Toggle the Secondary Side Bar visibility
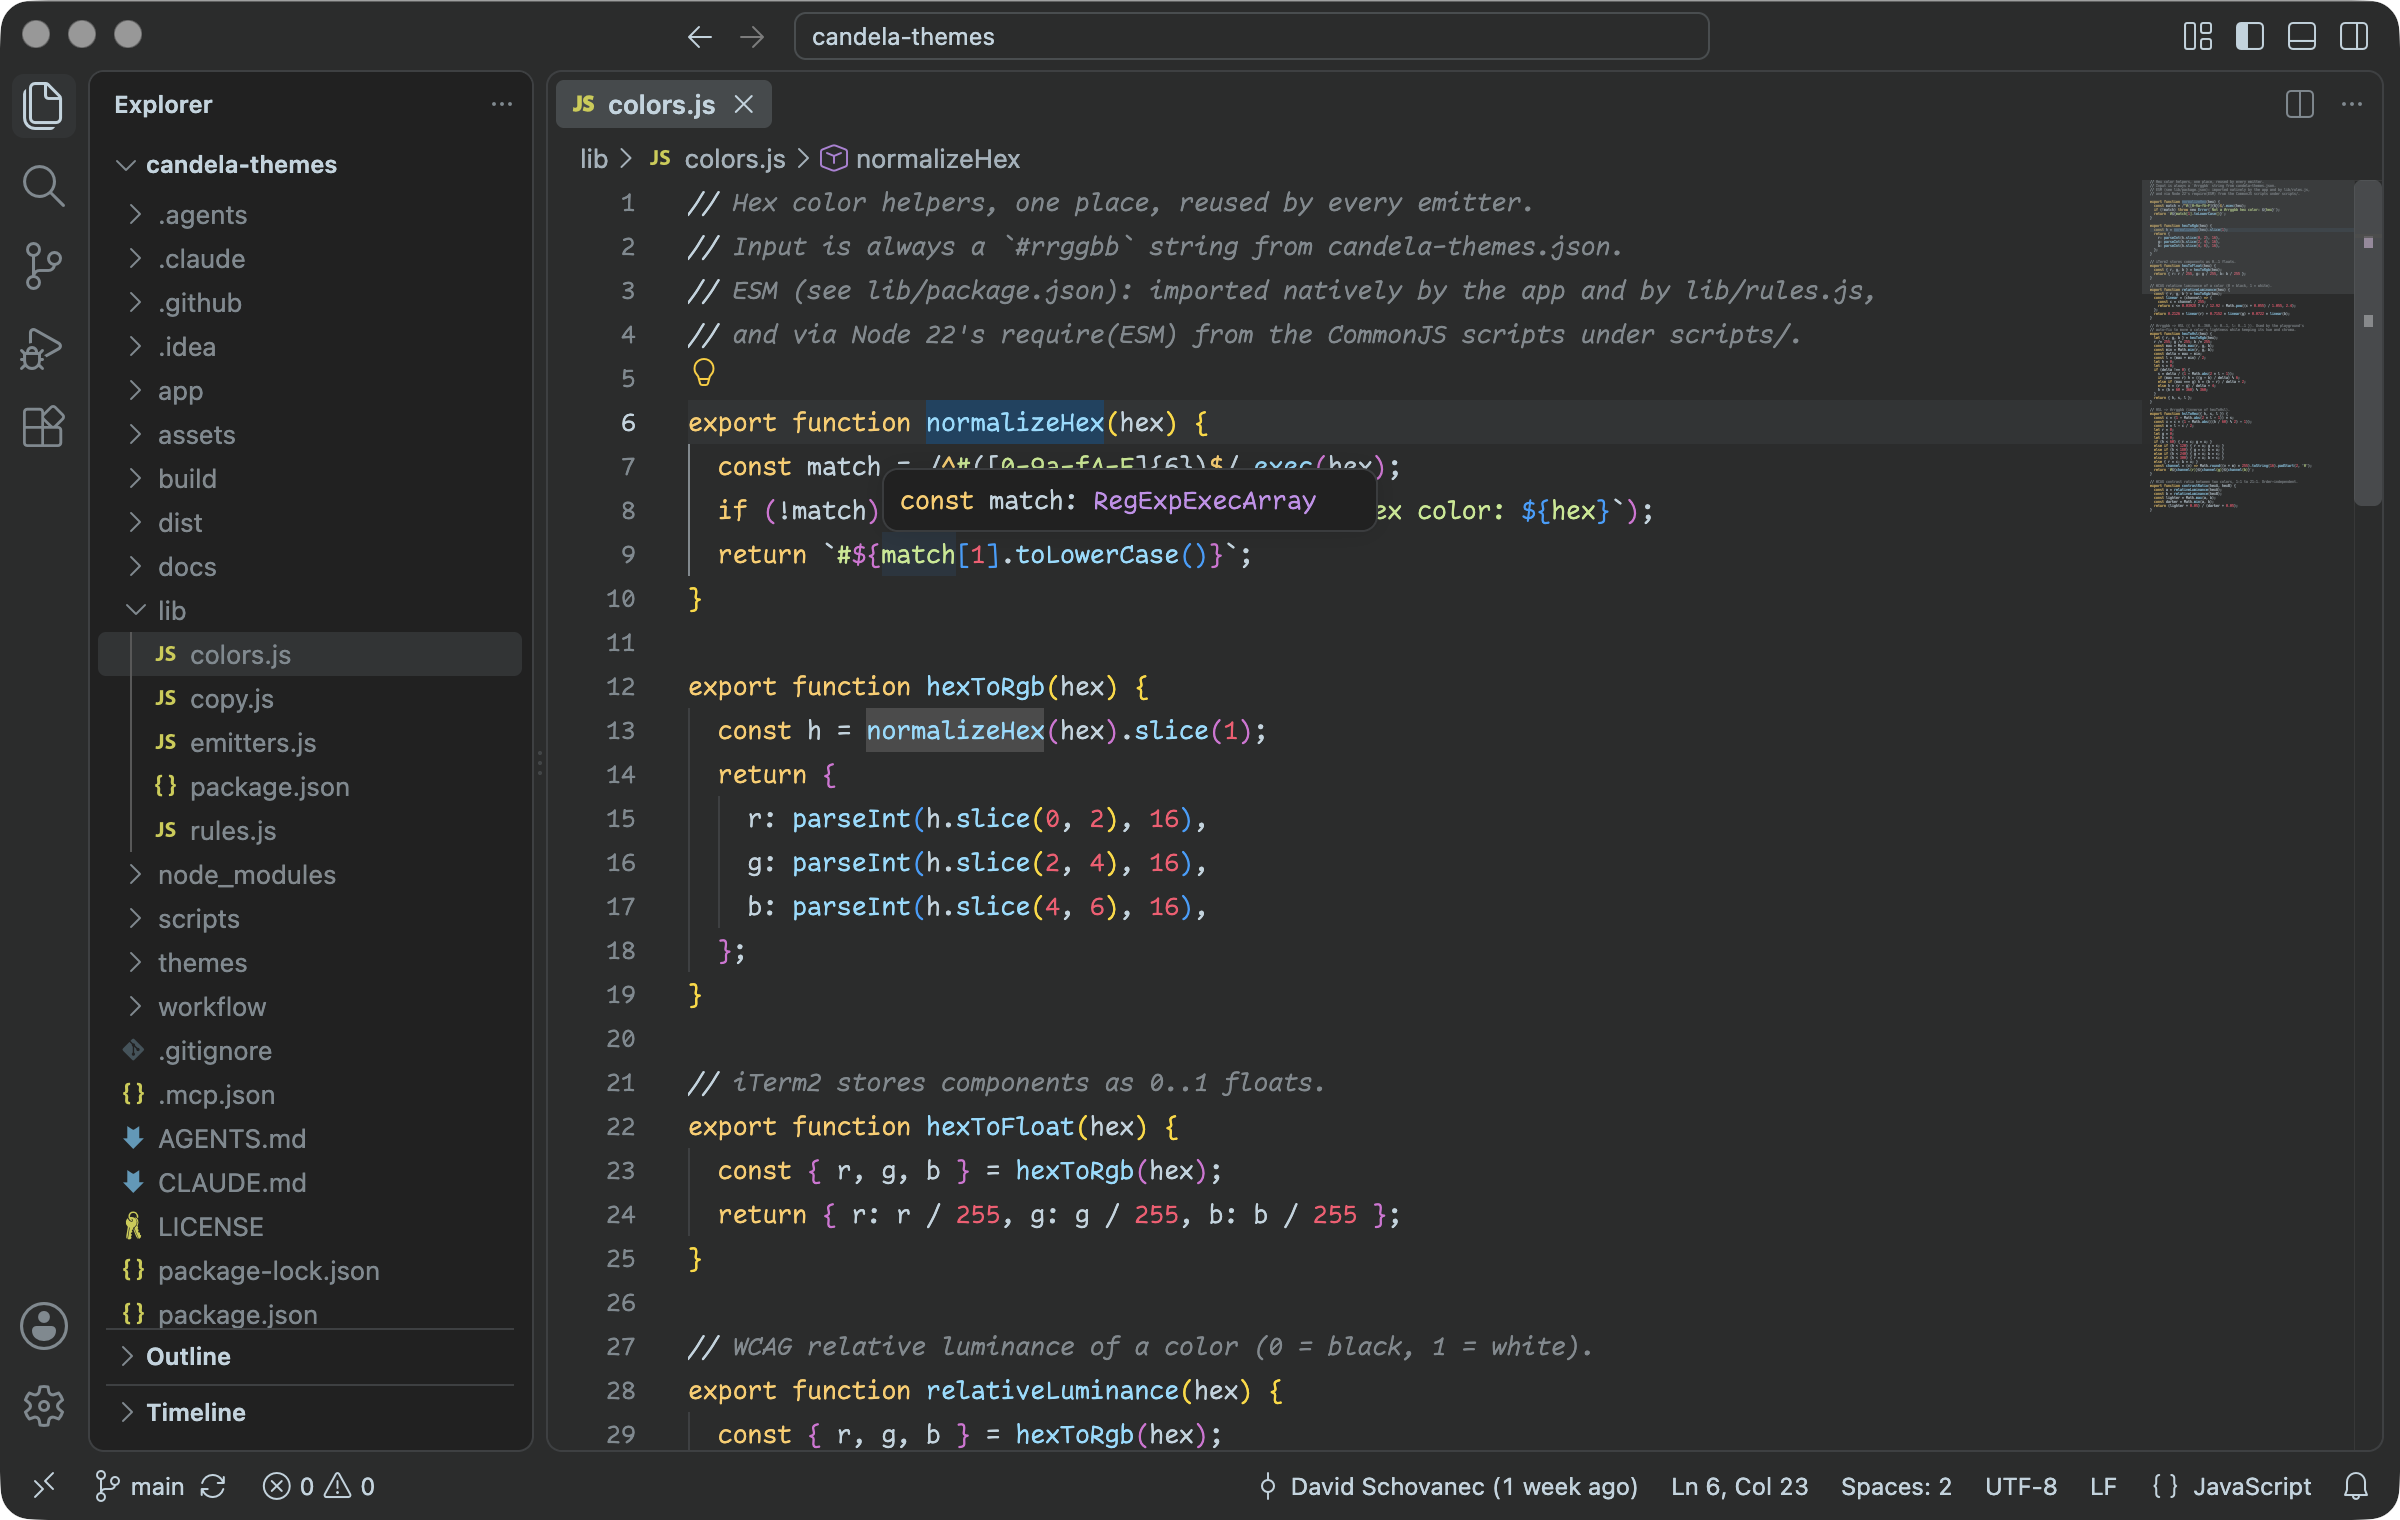The image size is (2400, 1520). (2354, 37)
